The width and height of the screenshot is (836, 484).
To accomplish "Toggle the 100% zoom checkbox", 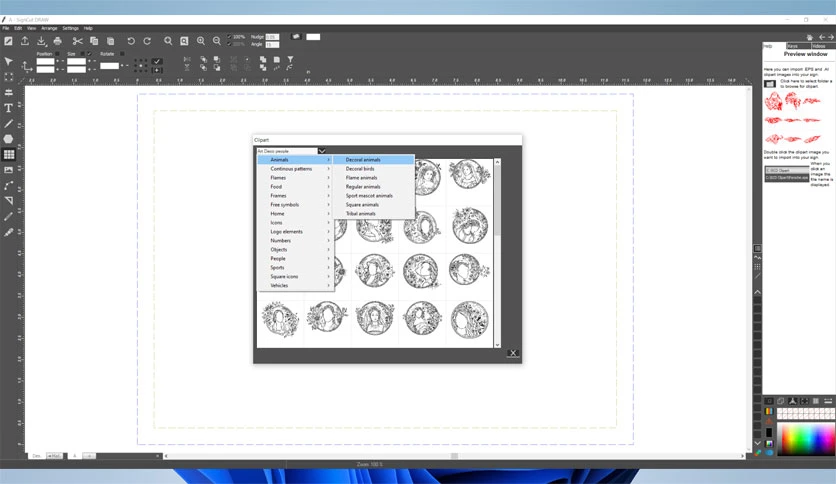I will (x=229, y=37).
